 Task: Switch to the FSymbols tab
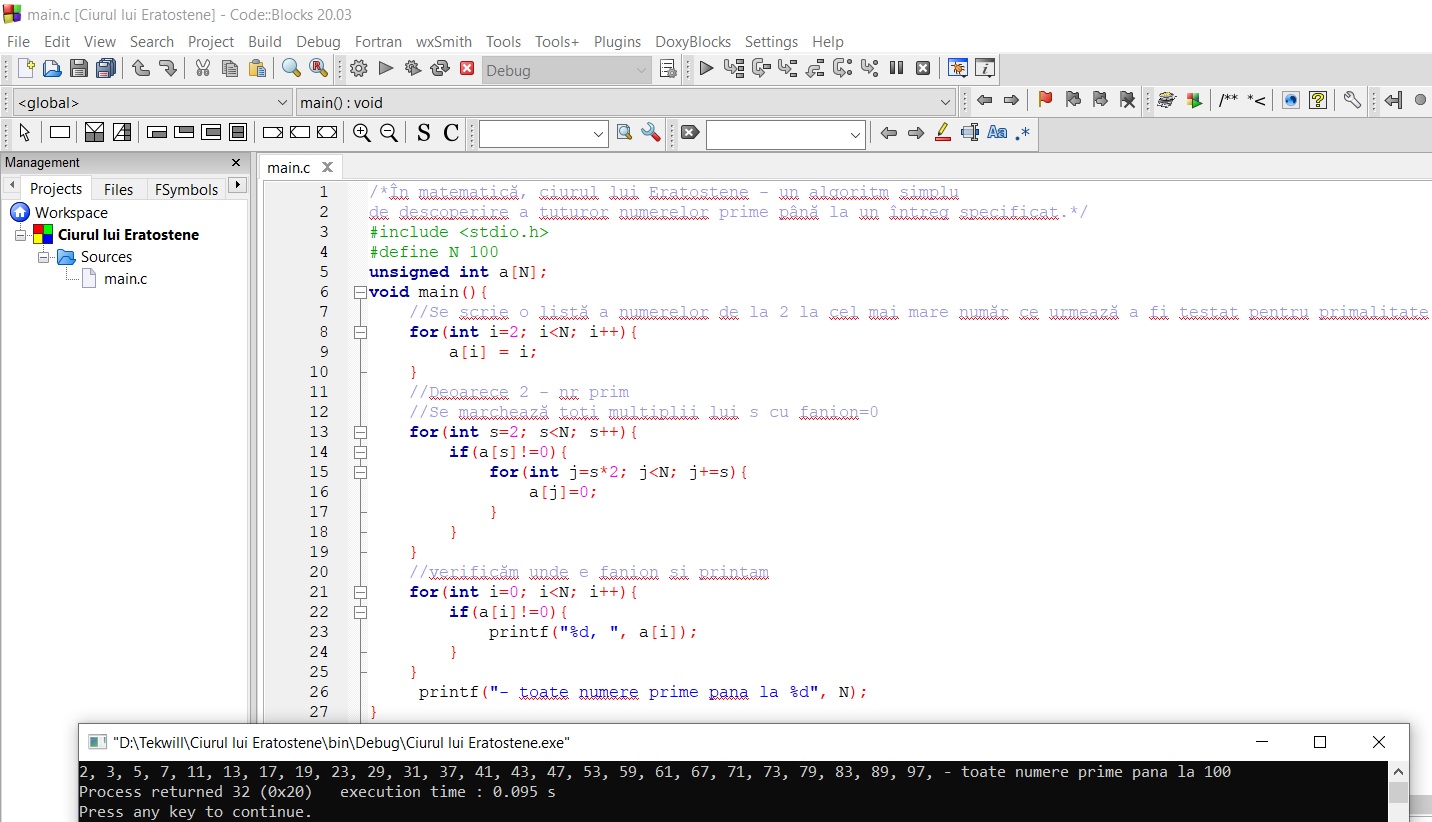coord(186,188)
